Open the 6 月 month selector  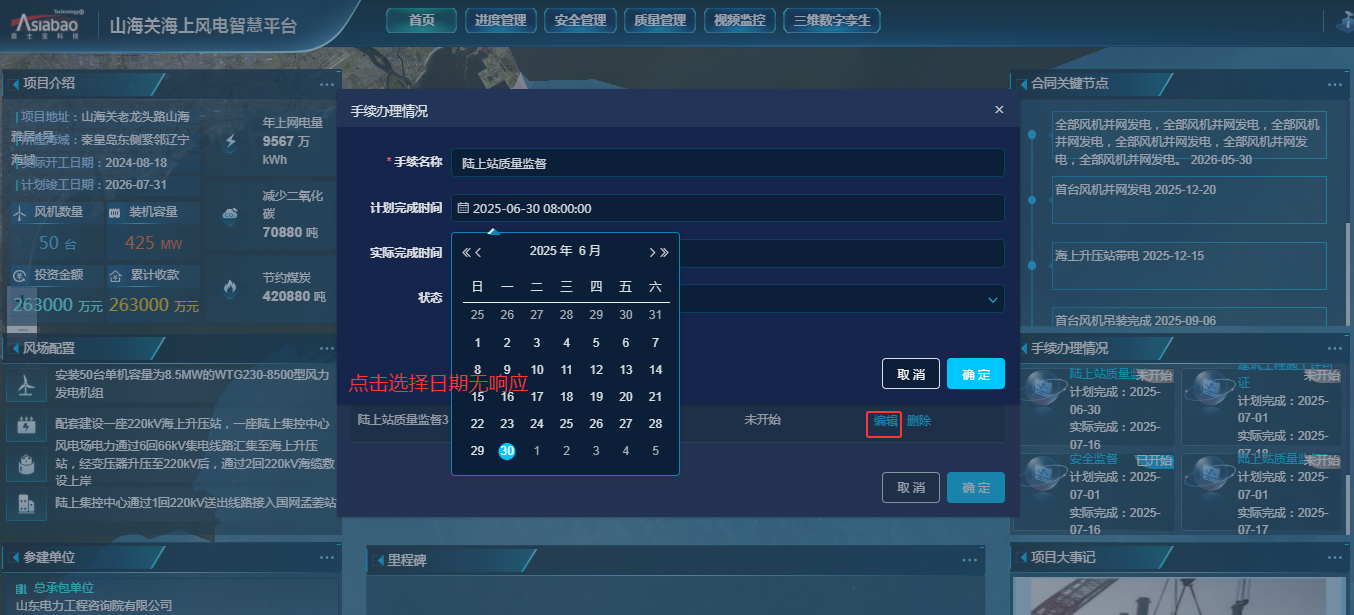tap(590, 251)
